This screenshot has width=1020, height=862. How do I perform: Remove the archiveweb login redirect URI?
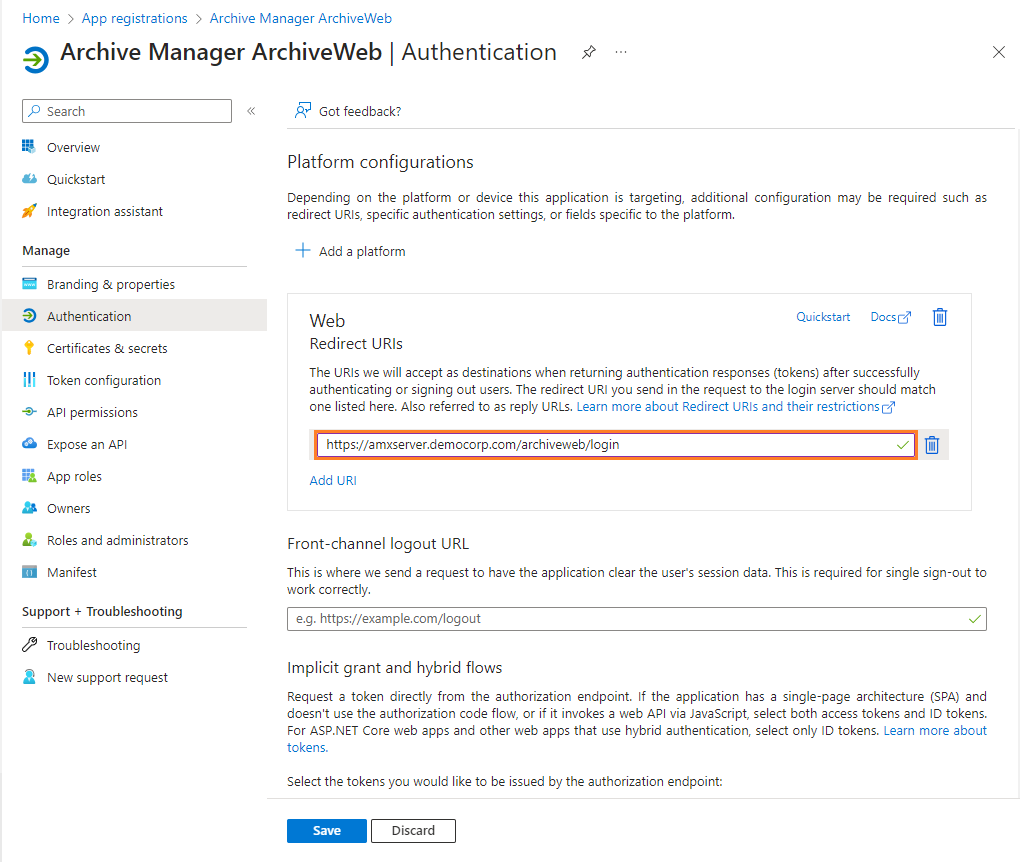932,445
